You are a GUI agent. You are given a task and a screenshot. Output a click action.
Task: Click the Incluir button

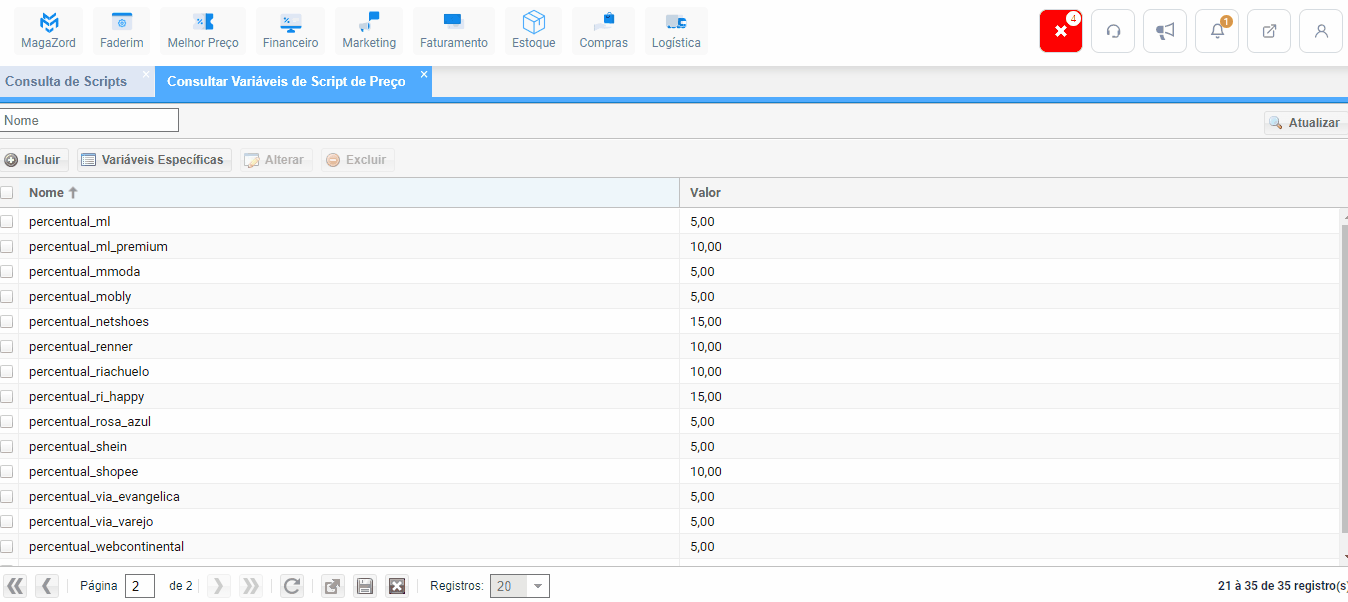tap(34, 160)
